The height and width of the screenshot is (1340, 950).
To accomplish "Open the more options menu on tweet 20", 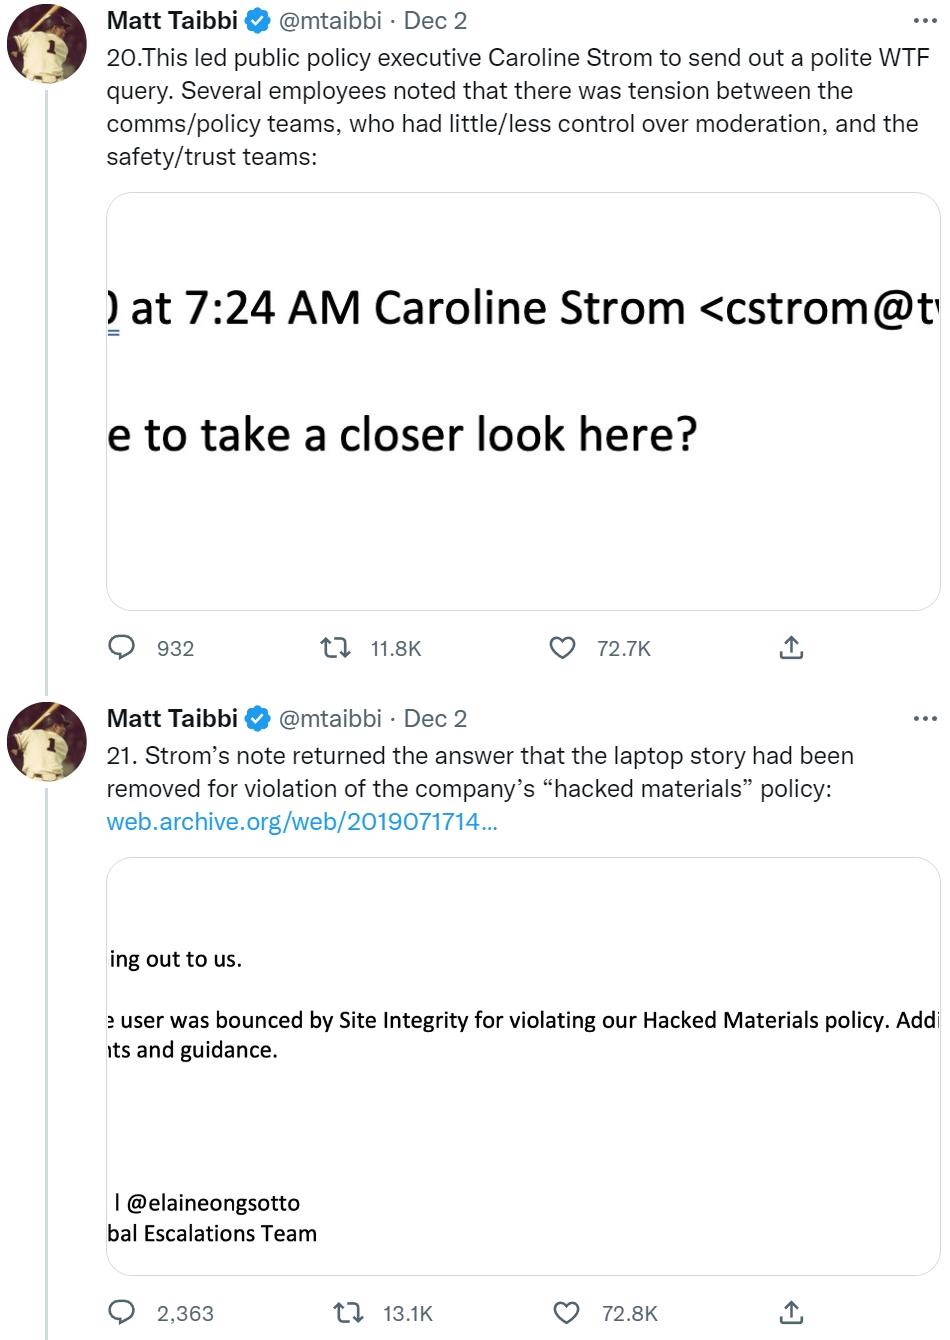I will [x=925, y=19].
